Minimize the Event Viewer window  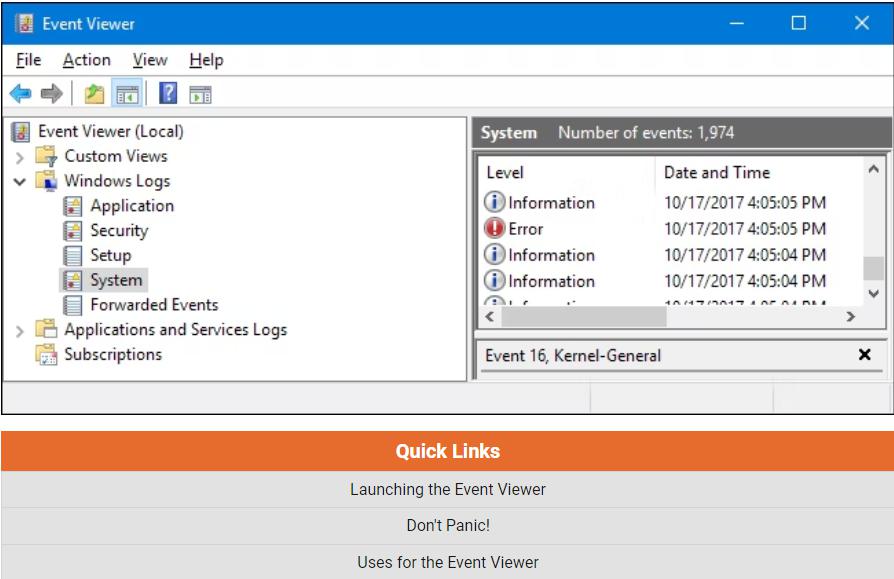[737, 23]
